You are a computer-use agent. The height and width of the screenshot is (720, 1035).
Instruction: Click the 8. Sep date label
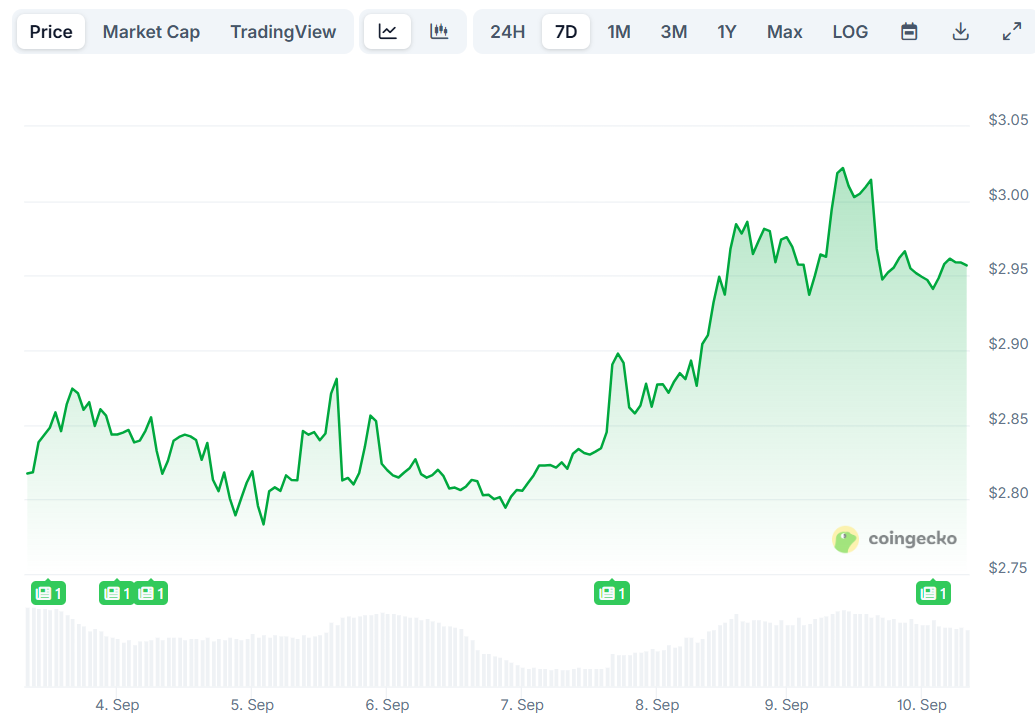[657, 705]
